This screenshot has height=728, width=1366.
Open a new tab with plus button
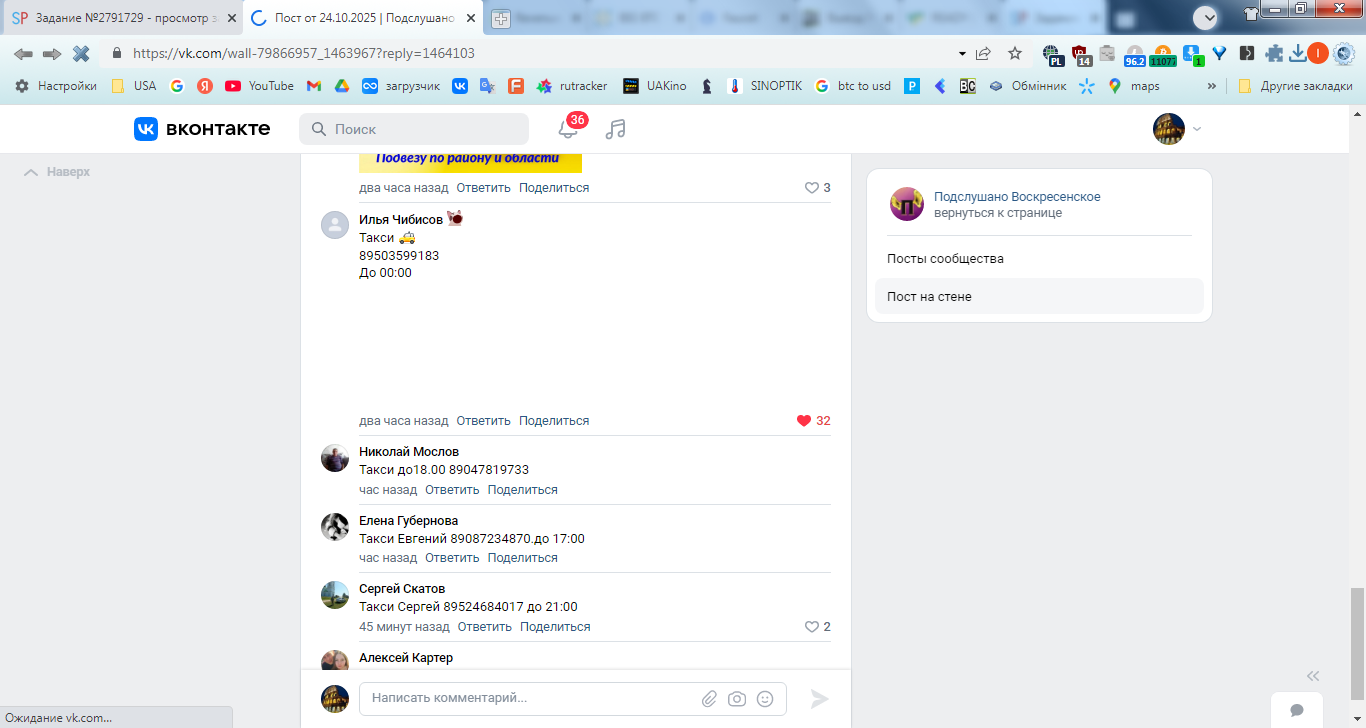[500, 19]
